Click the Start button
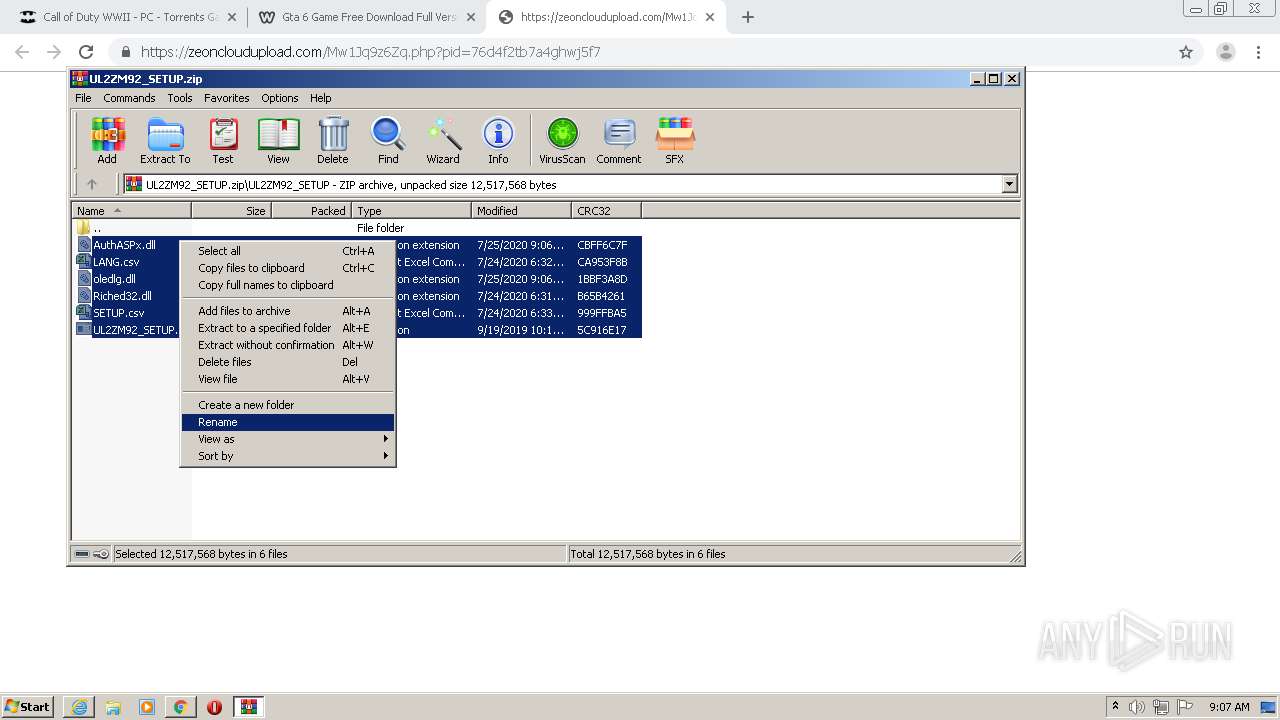This screenshot has height=720, width=1280. point(28,707)
